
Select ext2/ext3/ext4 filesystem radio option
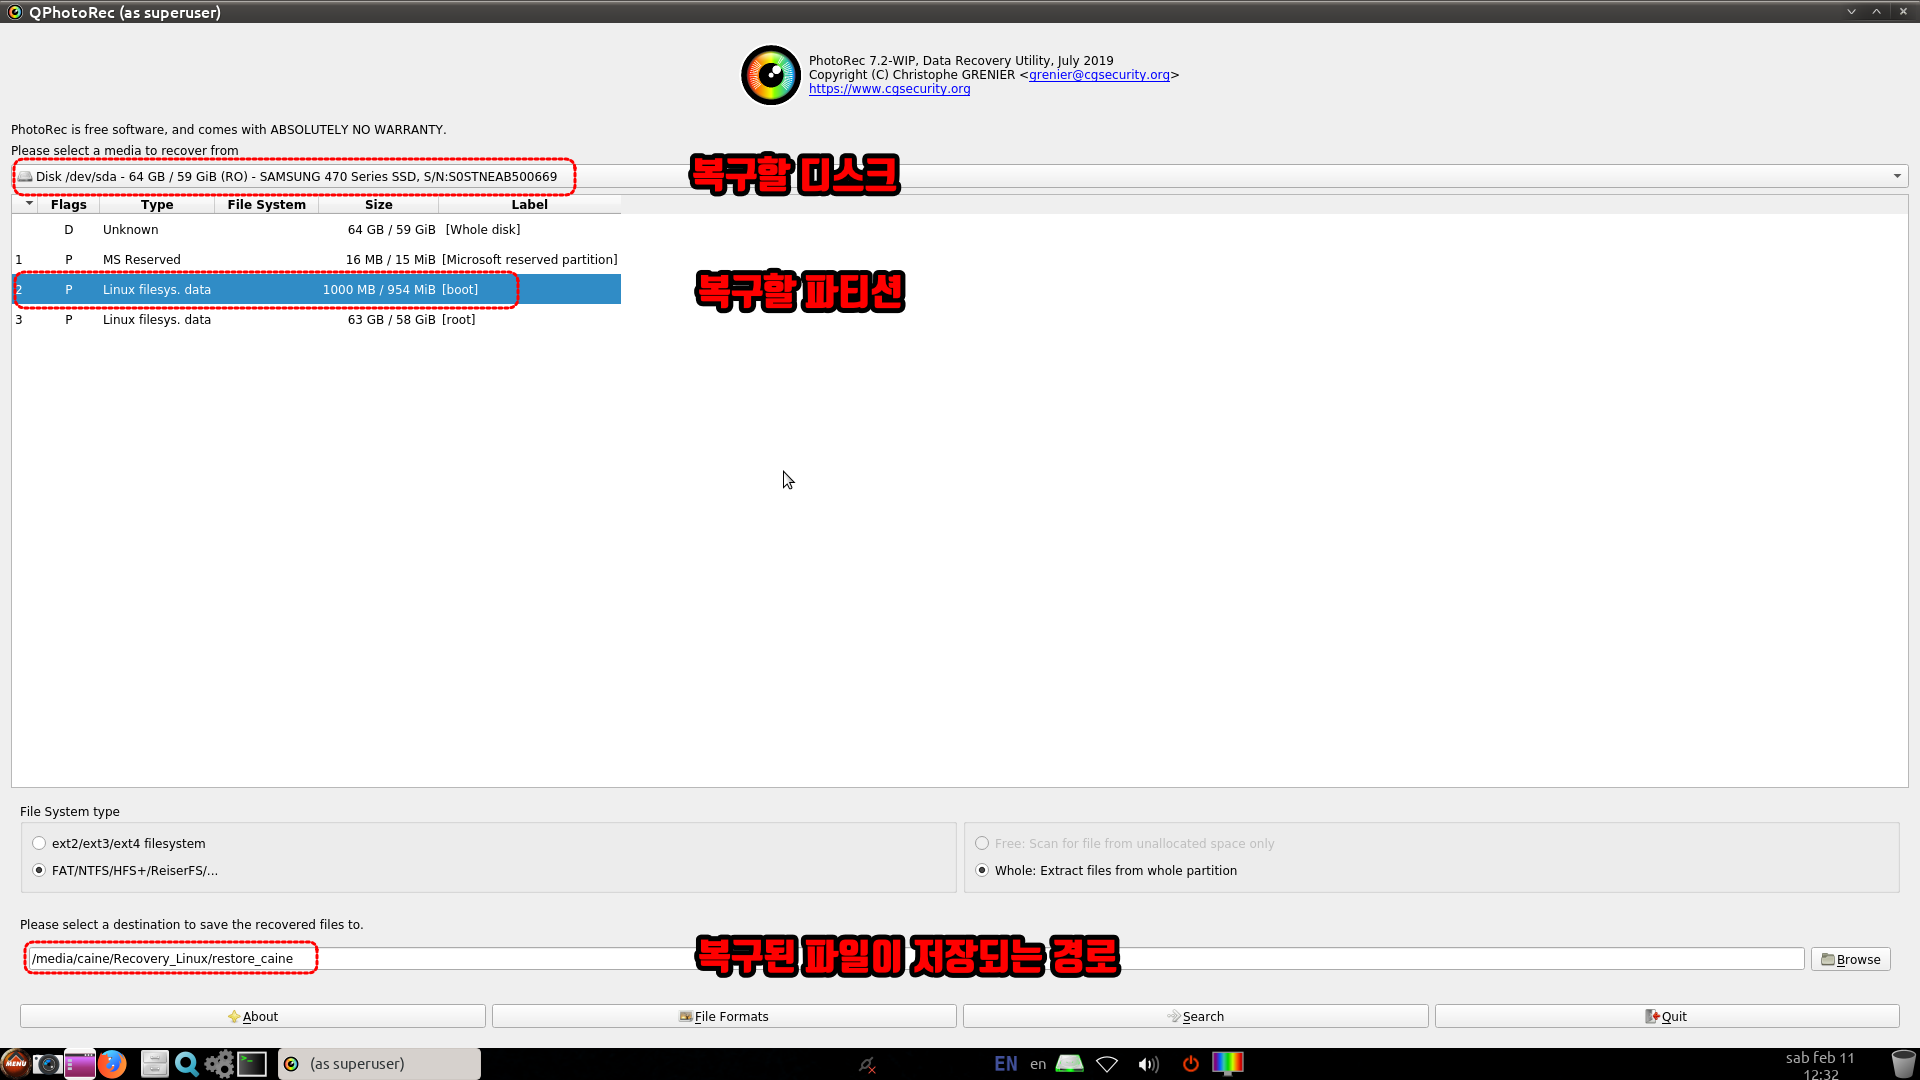(x=39, y=843)
